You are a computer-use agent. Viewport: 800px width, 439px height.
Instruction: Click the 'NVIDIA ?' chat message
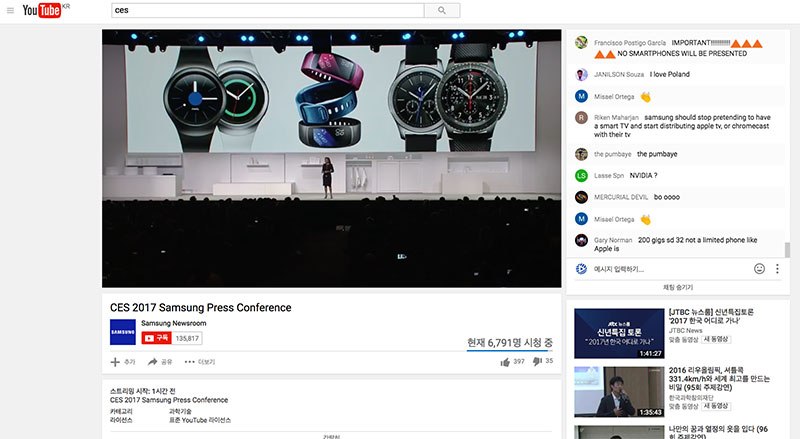(x=643, y=176)
